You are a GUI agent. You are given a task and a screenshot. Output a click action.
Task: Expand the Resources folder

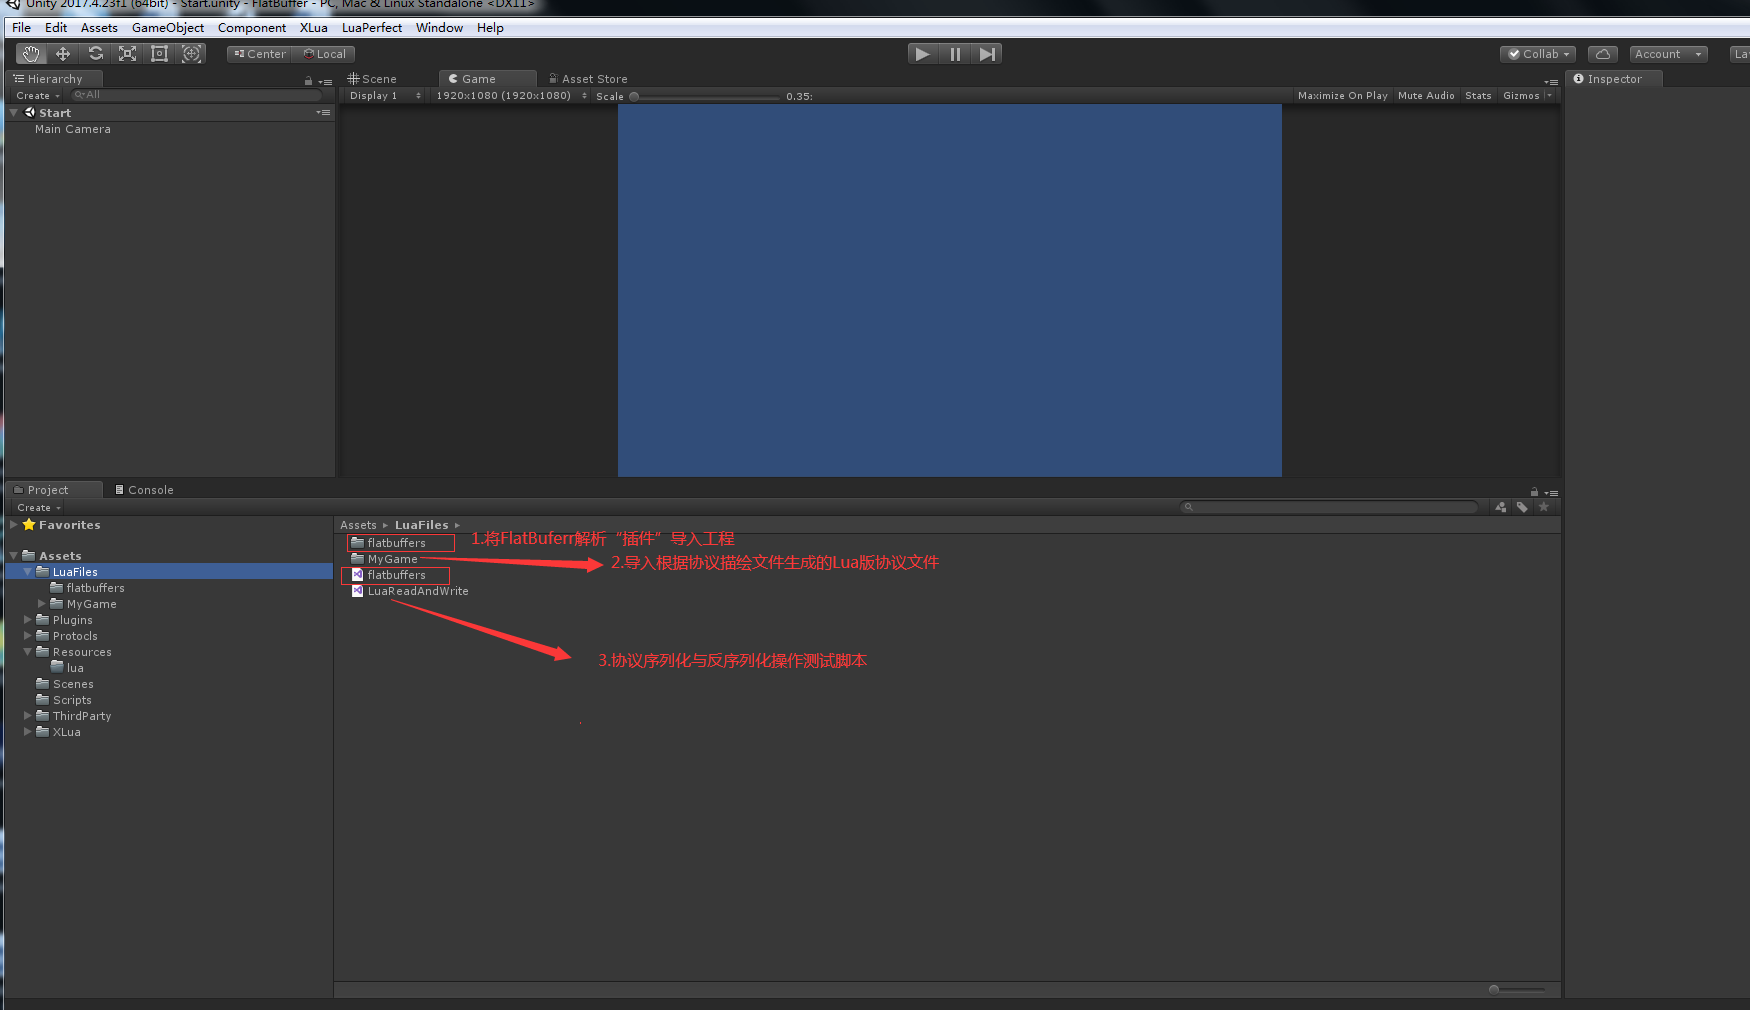(x=27, y=651)
